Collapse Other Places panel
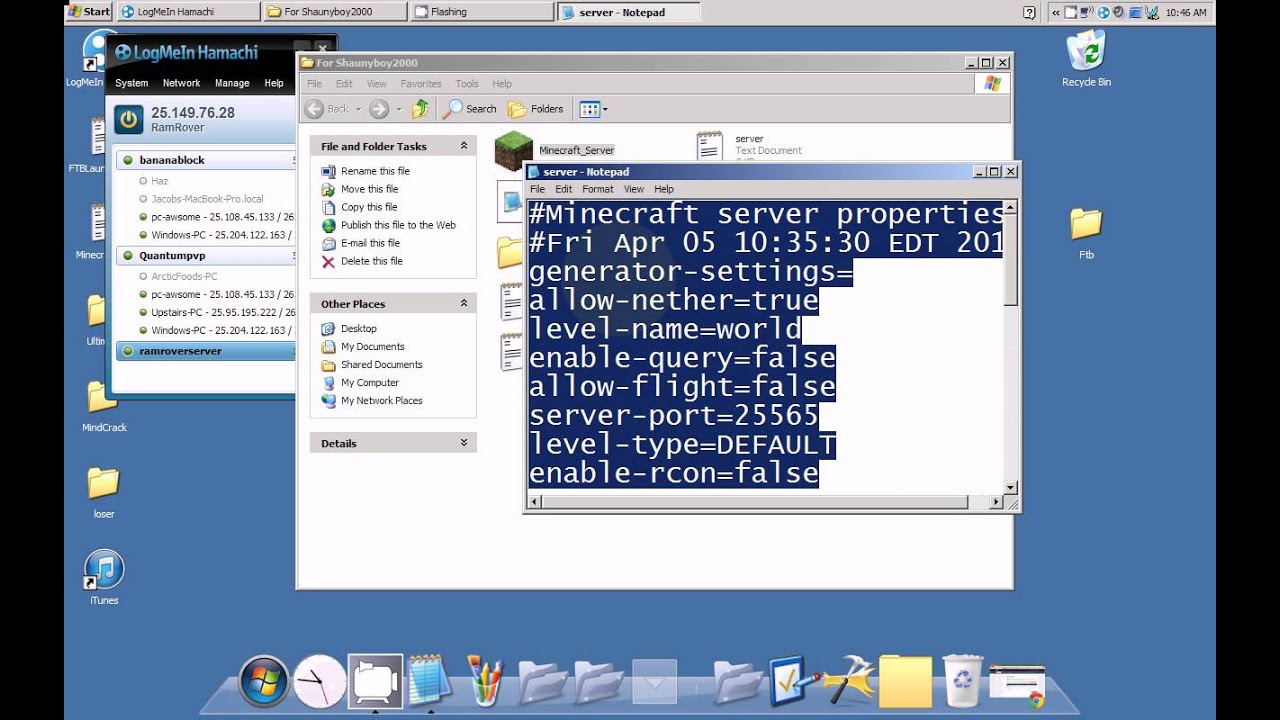Screen dimensions: 1280x720 point(463,303)
